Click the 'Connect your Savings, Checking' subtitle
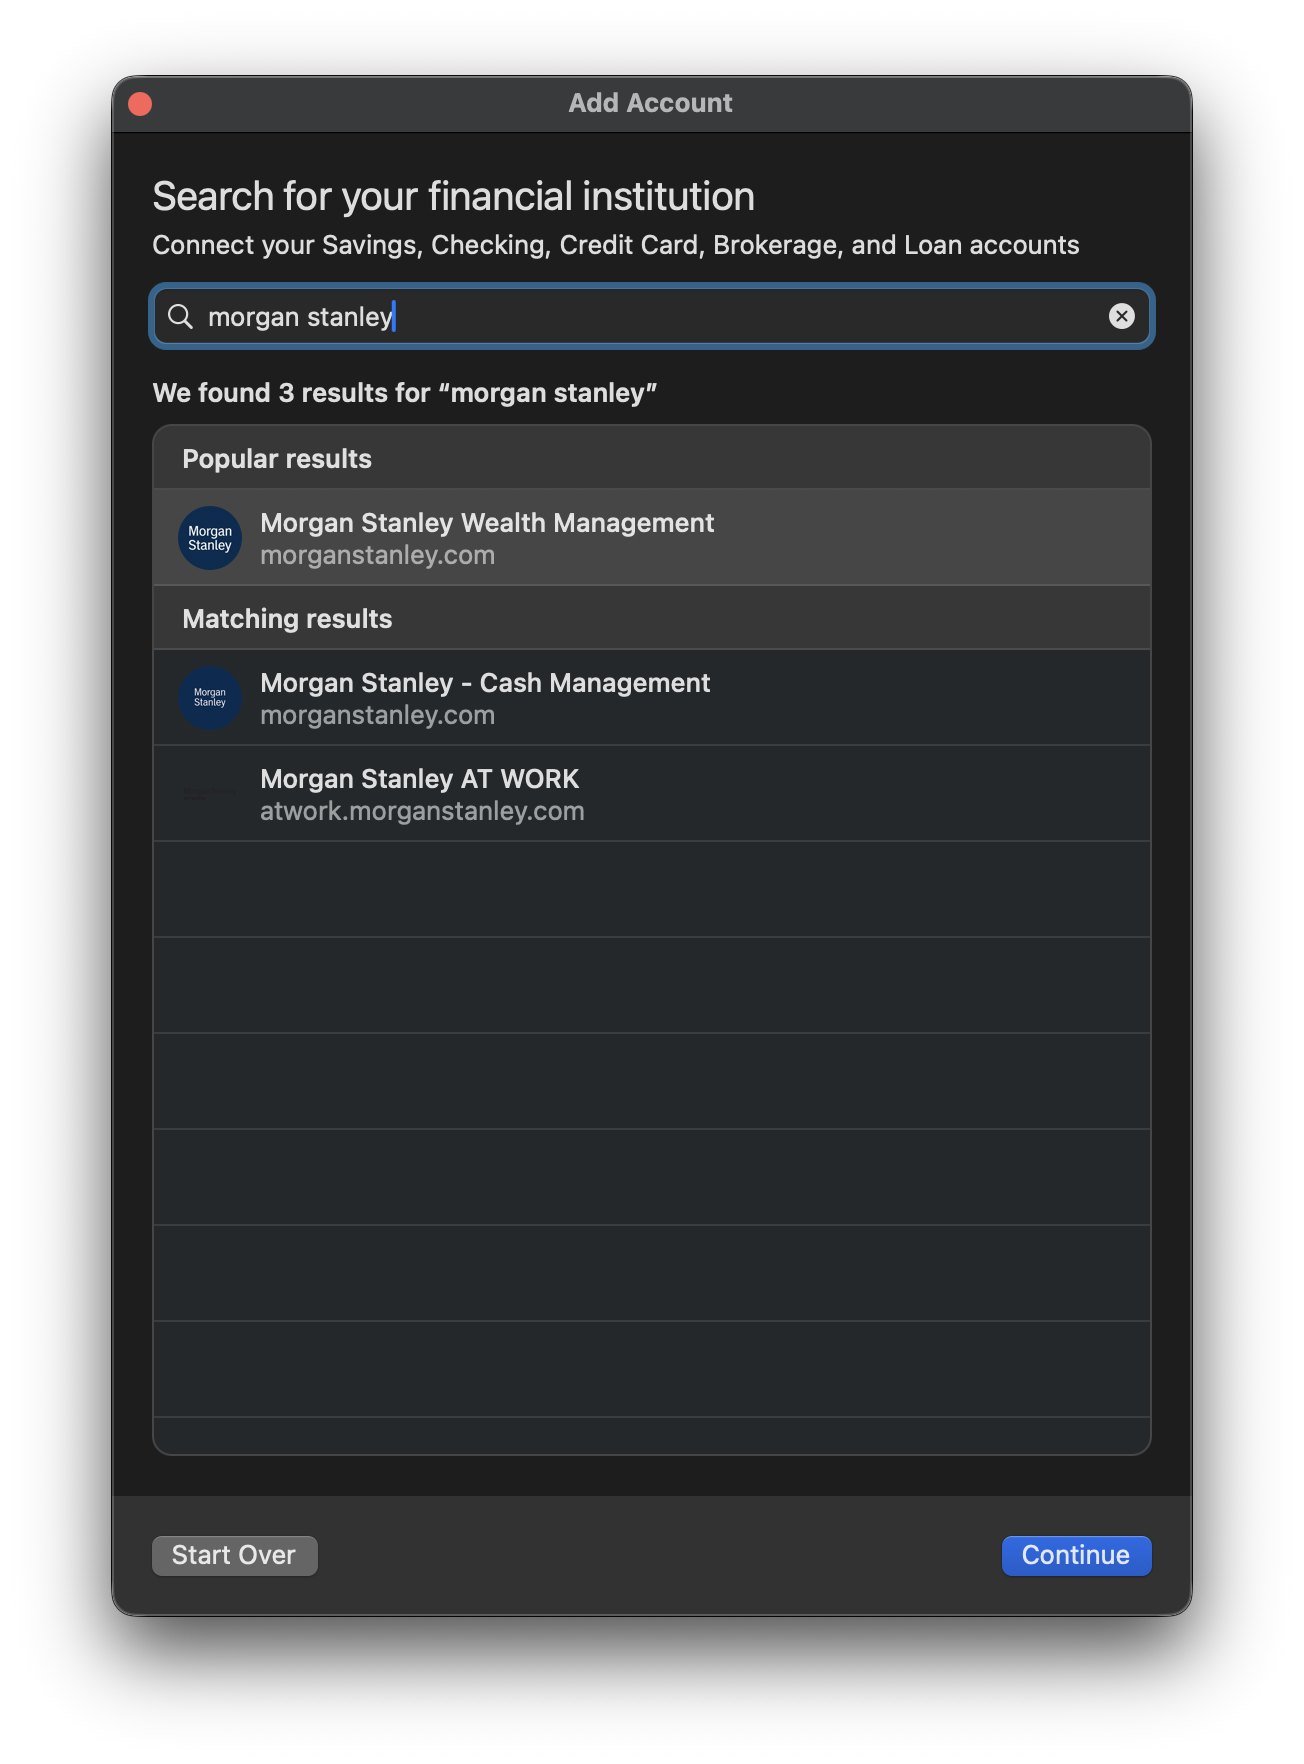Image resolution: width=1304 pixels, height=1764 pixels. pyautogui.click(x=616, y=246)
